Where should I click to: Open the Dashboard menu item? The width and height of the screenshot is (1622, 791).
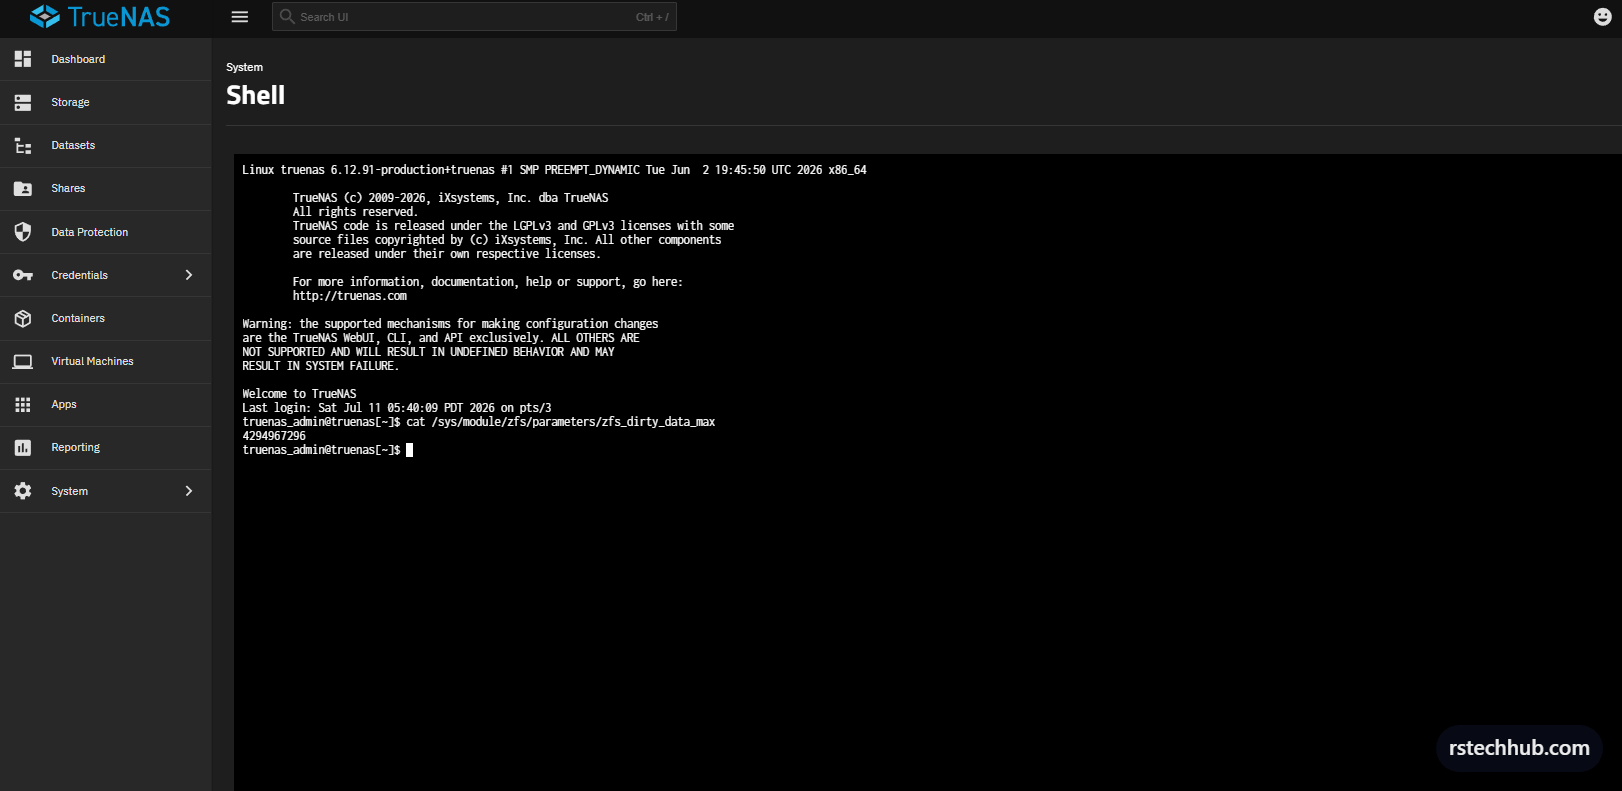click(x=105, y=59)
